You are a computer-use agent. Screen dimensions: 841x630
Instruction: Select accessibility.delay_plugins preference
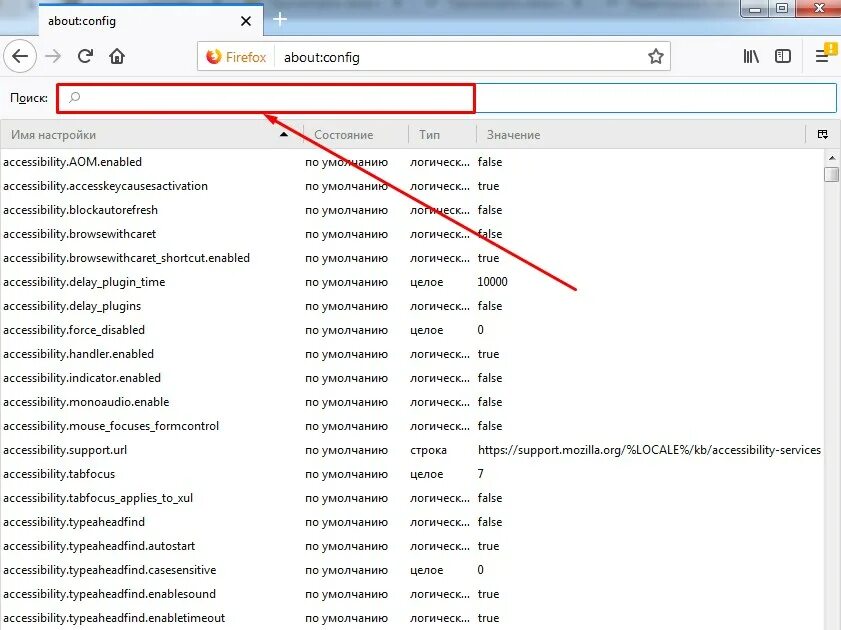[412, 306]
